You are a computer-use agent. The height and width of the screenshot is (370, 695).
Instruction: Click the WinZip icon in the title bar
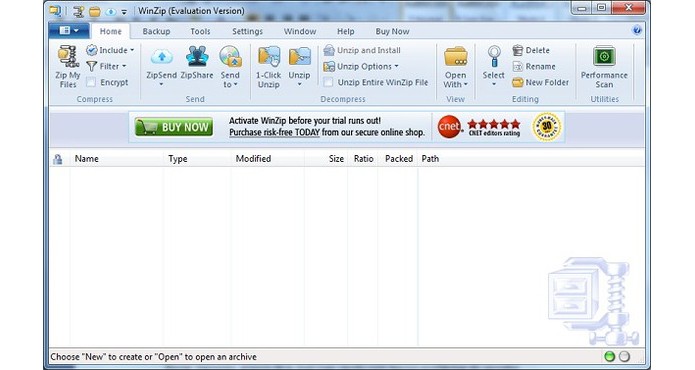click(55, 11)
